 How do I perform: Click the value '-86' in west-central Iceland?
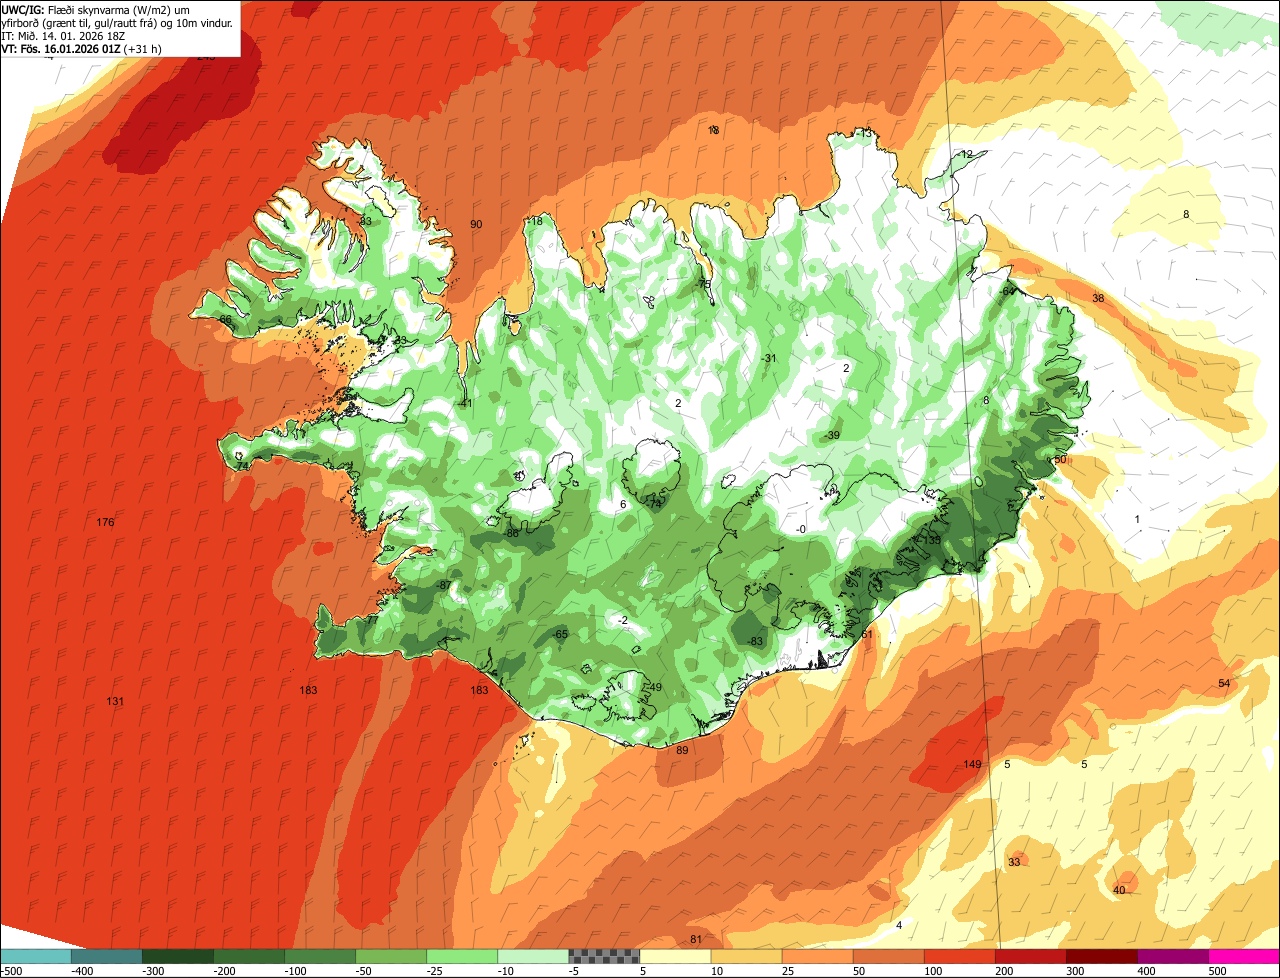pos(512,534)
